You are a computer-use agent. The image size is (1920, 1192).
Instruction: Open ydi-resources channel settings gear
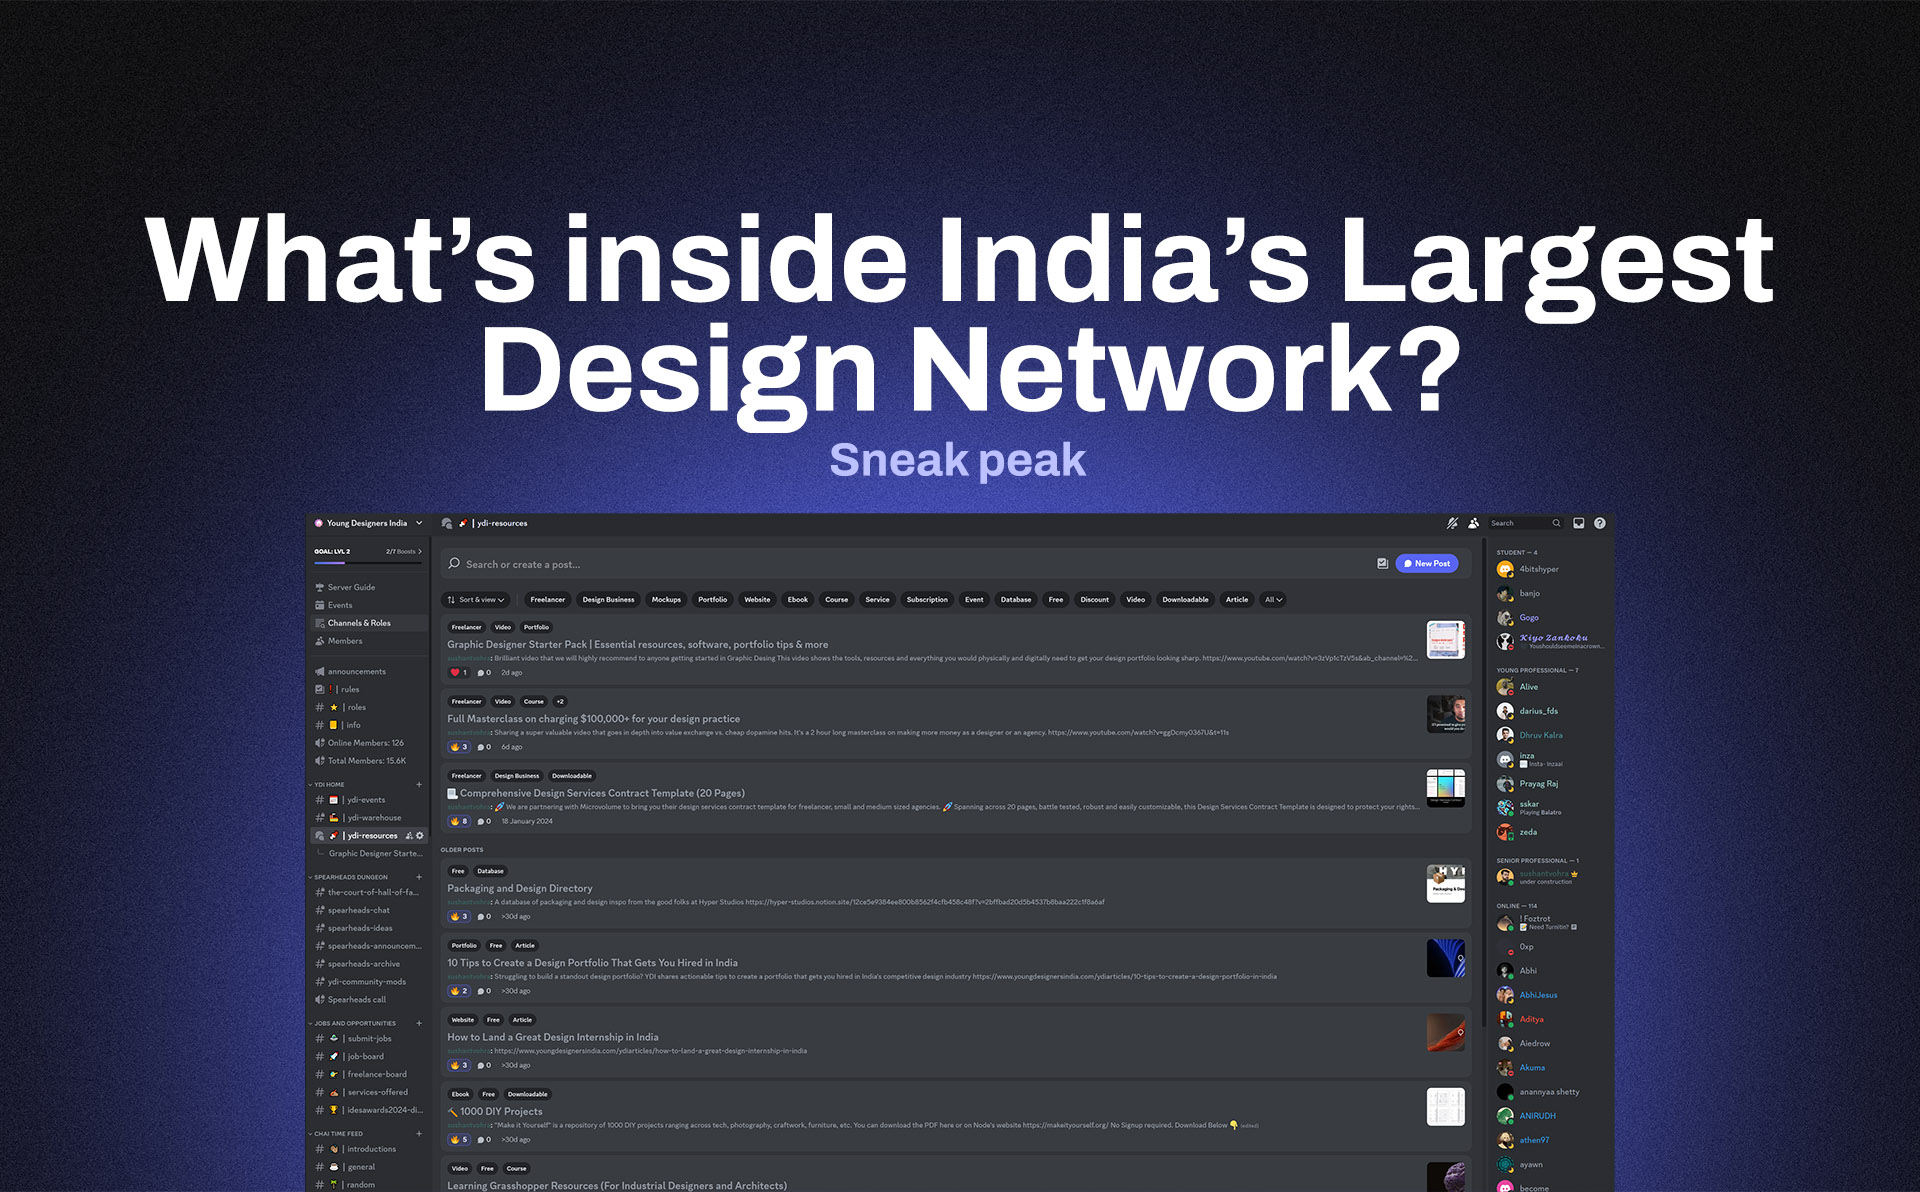tap(420, 836)
